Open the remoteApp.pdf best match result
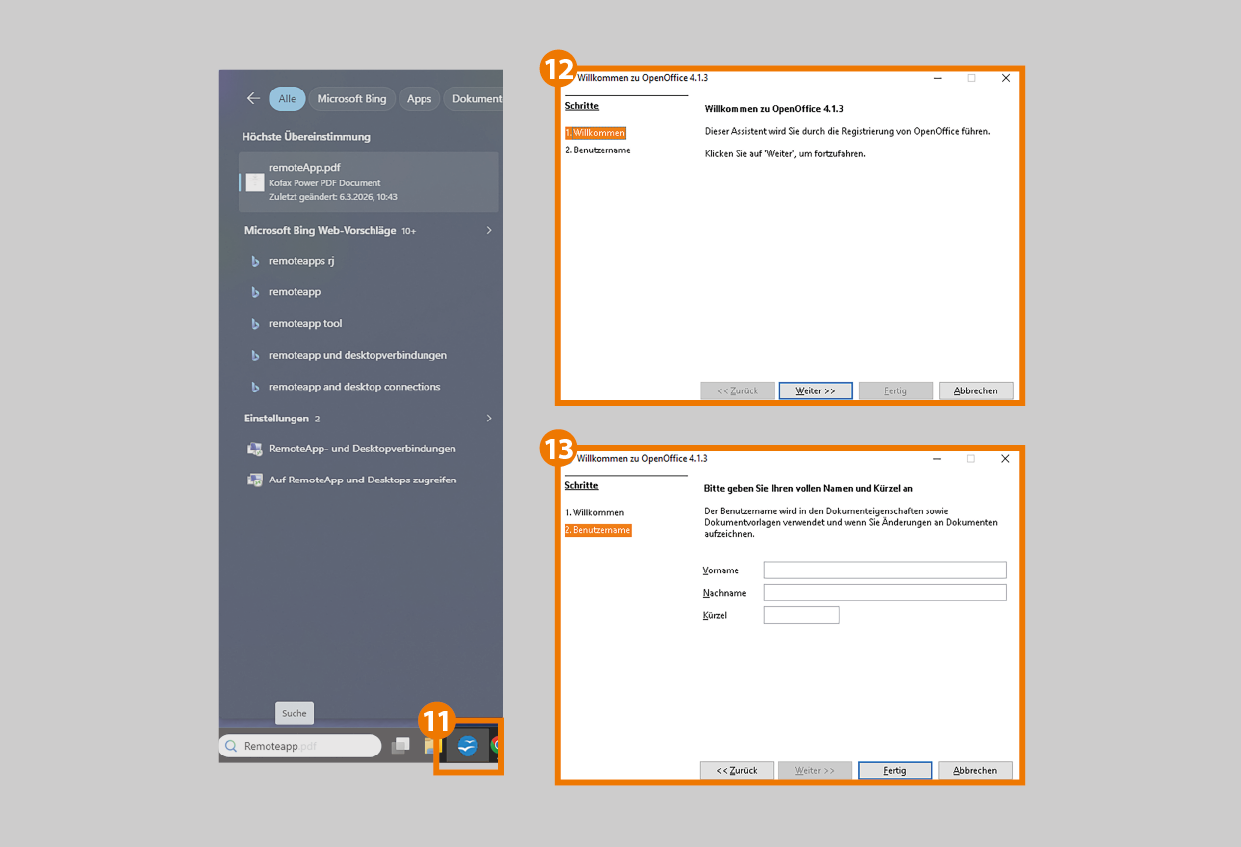This screenshot has height=847, width=1241. pos(369,182)
